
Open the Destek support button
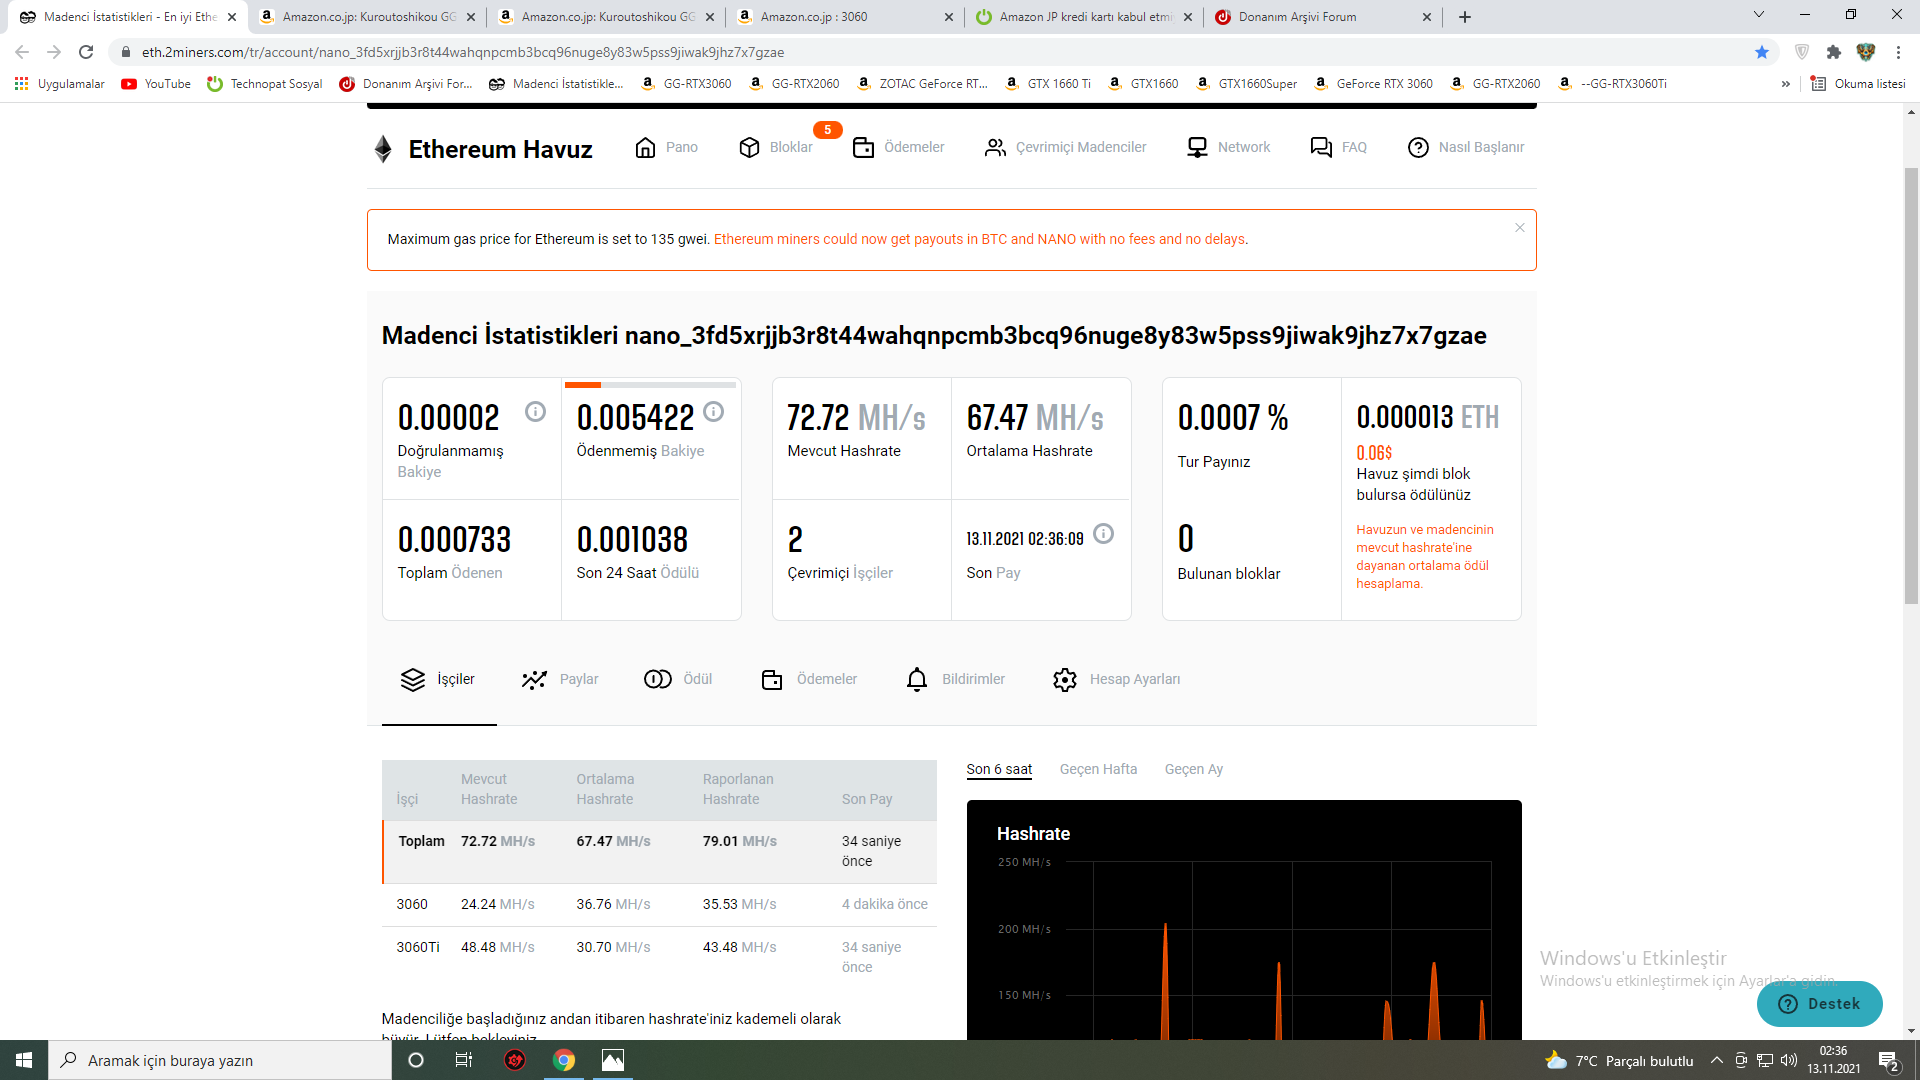point(1819,1004)
